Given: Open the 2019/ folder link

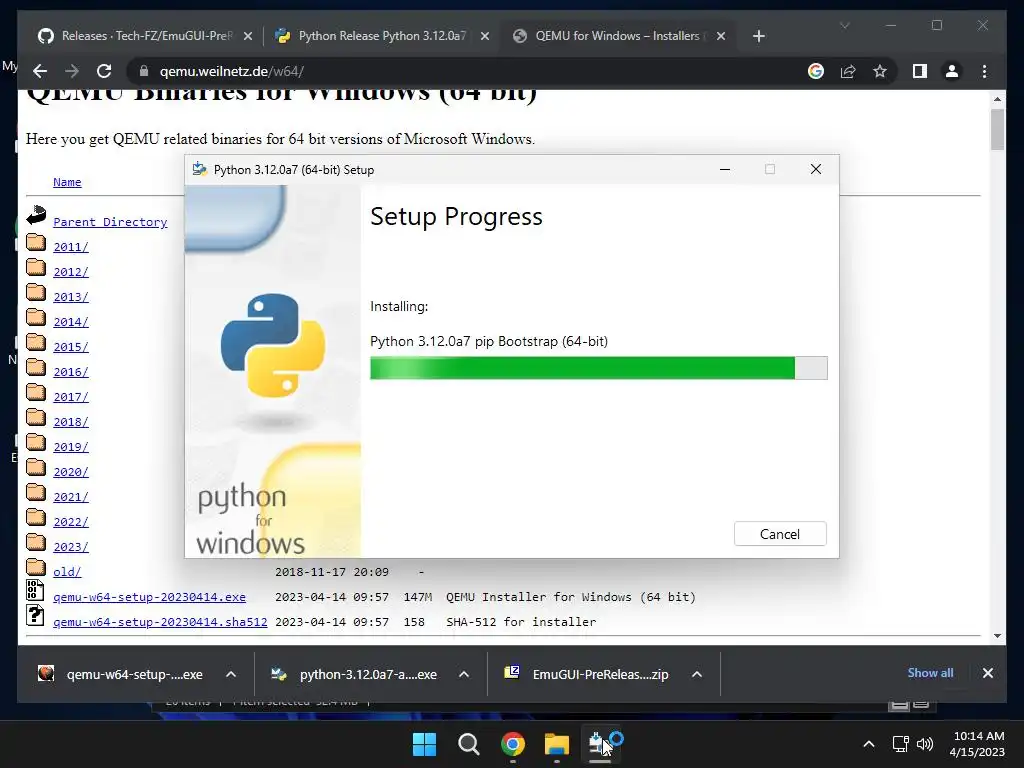Looking at the screenshot, I should (x=71, y=447).
